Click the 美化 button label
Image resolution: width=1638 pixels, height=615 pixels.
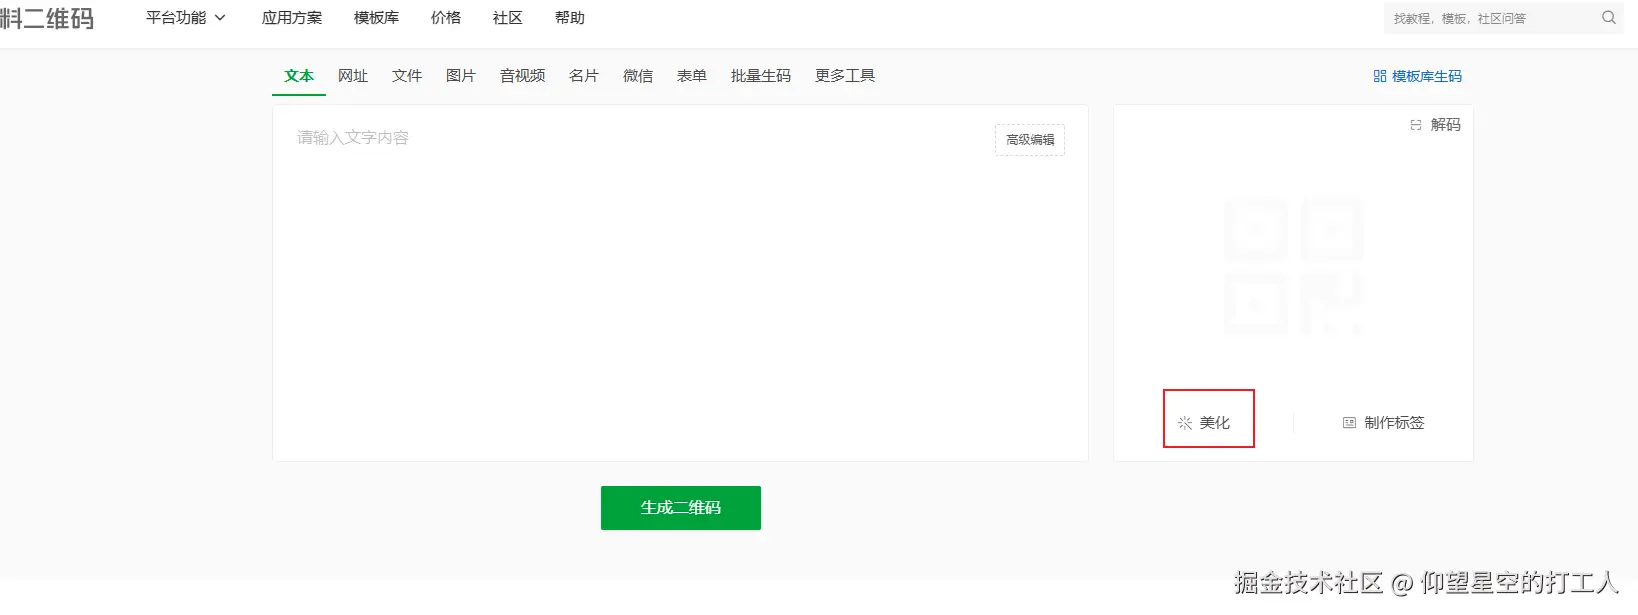point(1215,423)
